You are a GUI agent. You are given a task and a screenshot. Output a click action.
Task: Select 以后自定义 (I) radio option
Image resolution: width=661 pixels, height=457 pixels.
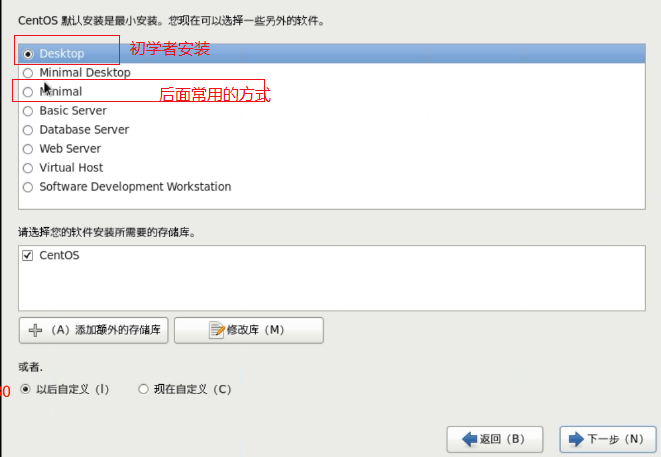(x=25, y=389)
